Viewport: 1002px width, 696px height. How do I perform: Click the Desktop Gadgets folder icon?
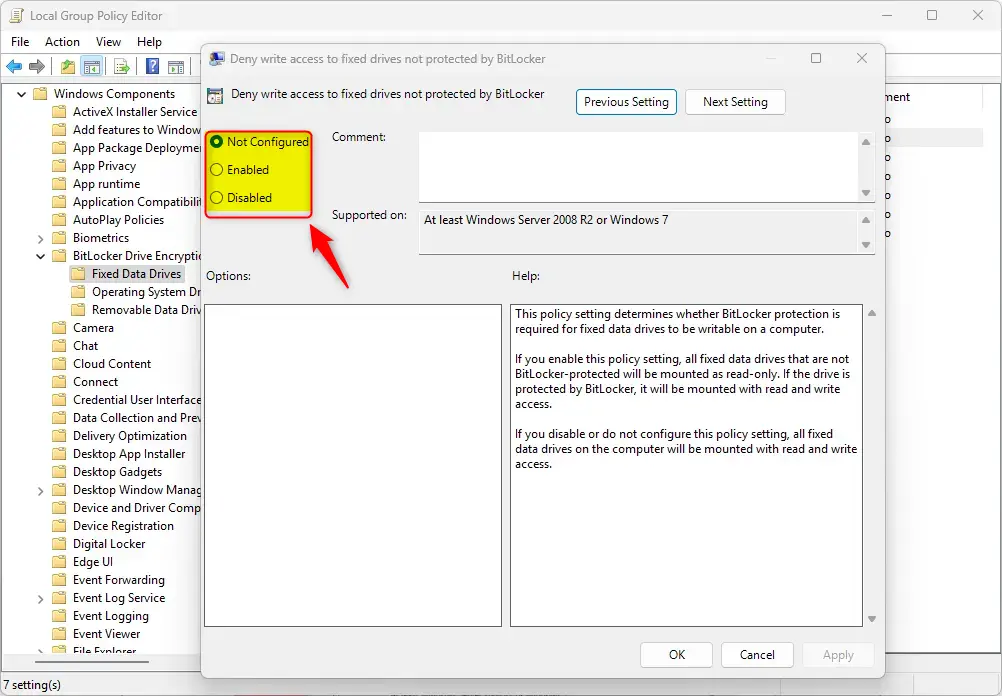[59, 472]
